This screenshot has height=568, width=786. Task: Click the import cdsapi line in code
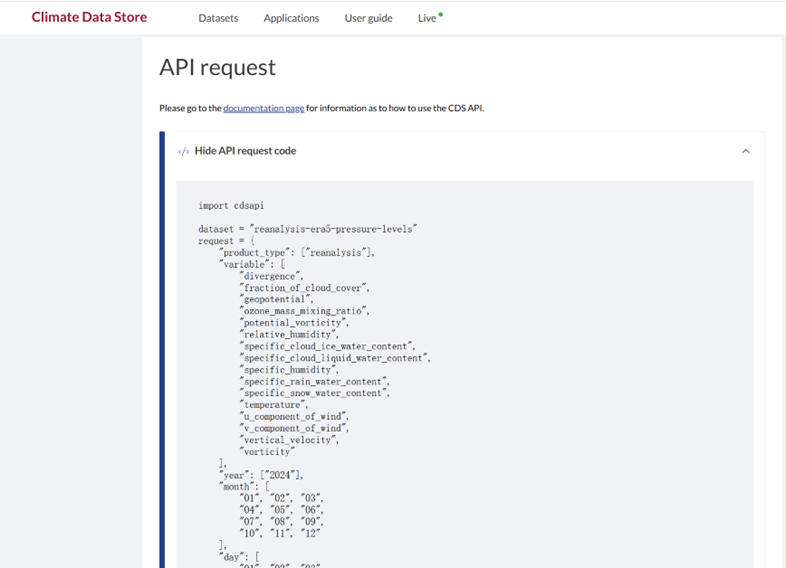(x=231, y=205)
